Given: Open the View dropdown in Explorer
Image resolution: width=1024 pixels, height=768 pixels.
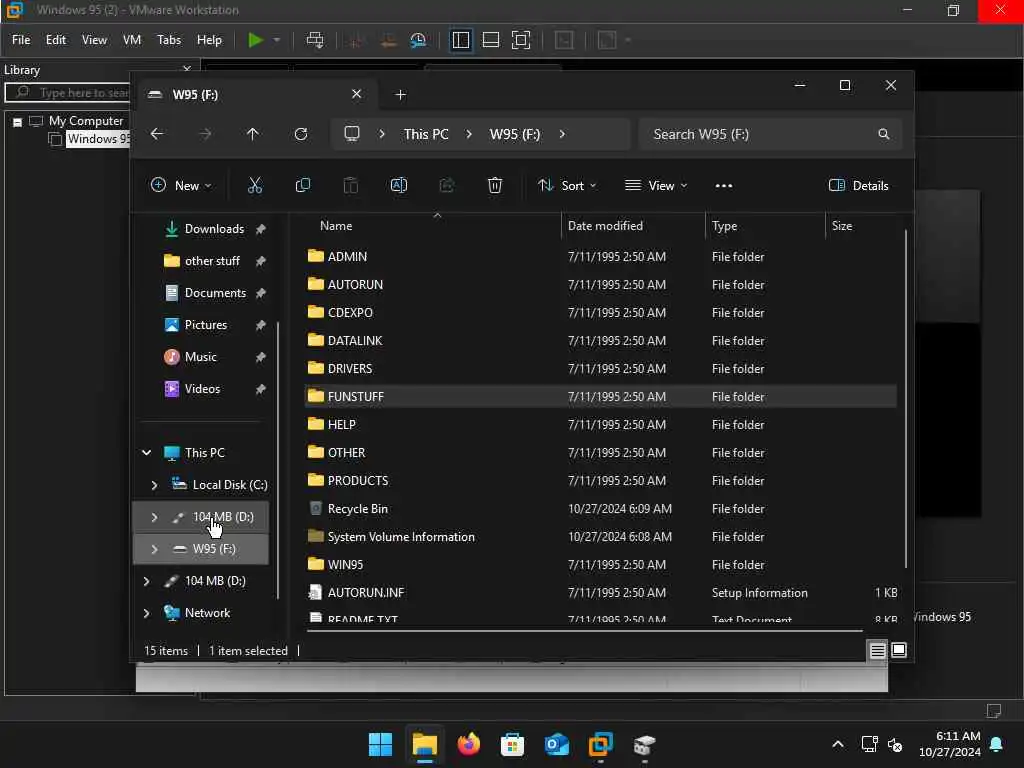Looking at the screenshot, I should pos(656,185).
